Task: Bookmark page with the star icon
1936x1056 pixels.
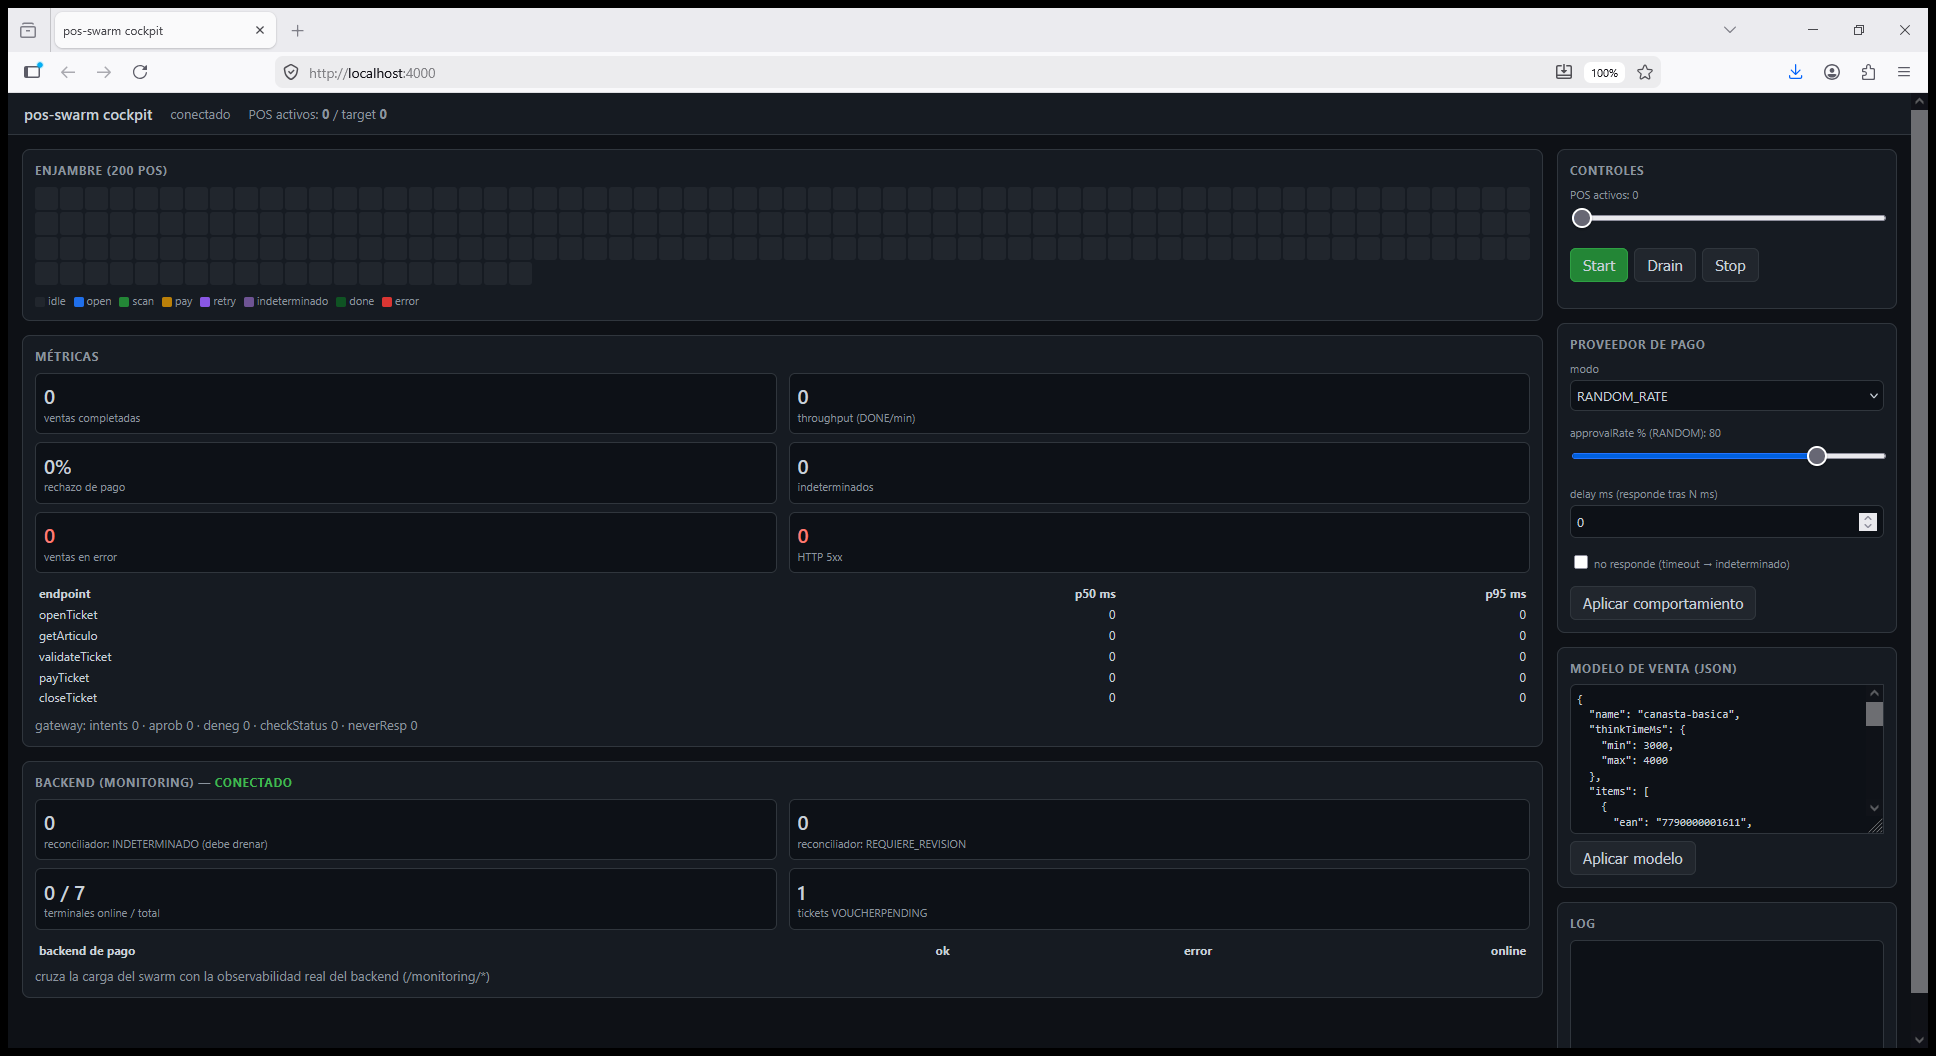Action: click(x=1645, y=72)
